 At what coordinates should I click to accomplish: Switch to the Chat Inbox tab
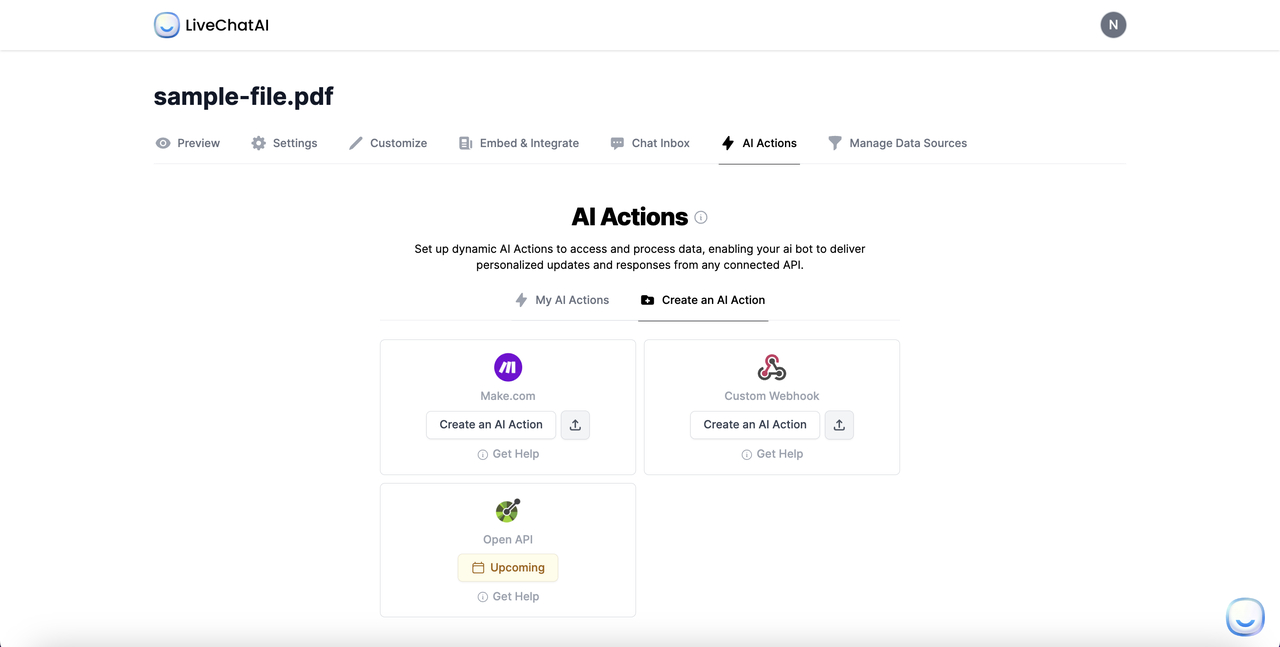[x=650, y=143]
